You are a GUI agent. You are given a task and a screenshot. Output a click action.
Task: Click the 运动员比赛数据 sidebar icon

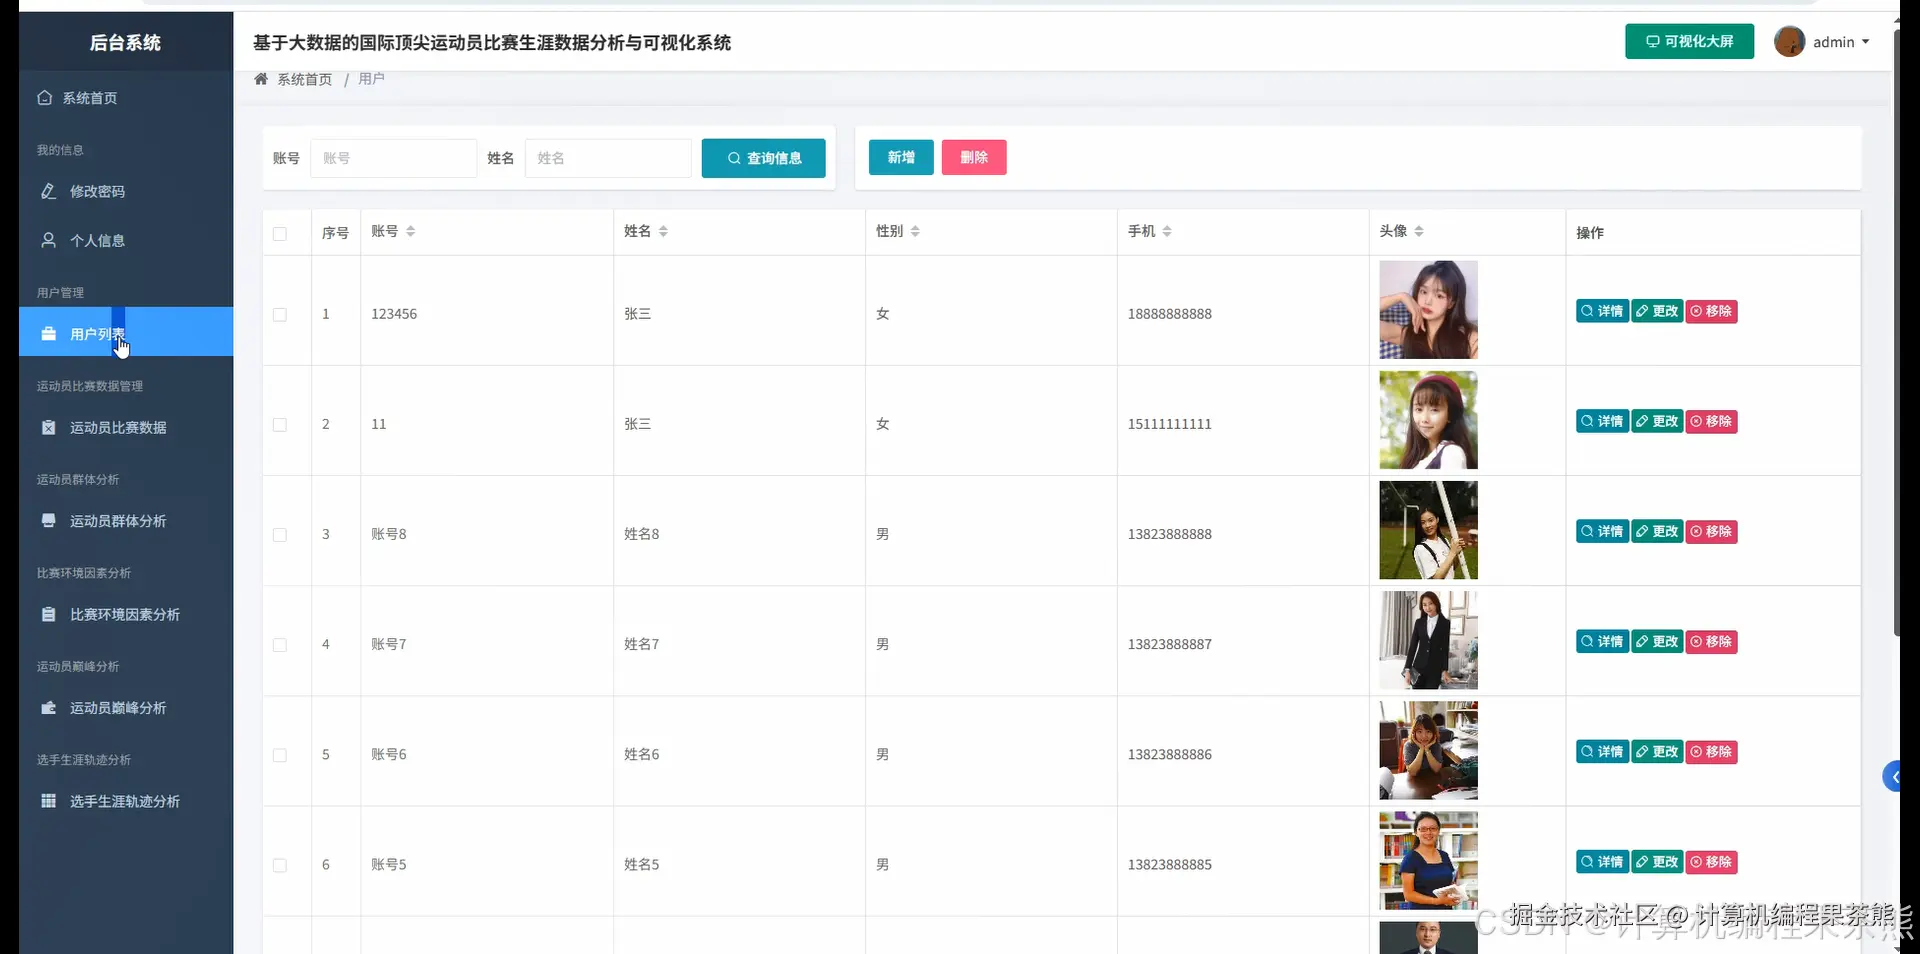(48, 427)
